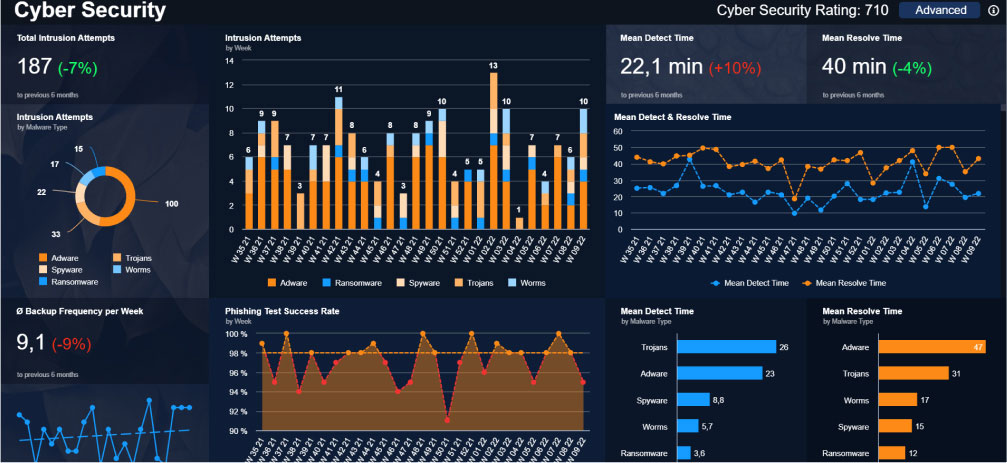The image size is (1007, 463).
Task: Click the lowest phishing point near 91 %
Action: [447, 420]
